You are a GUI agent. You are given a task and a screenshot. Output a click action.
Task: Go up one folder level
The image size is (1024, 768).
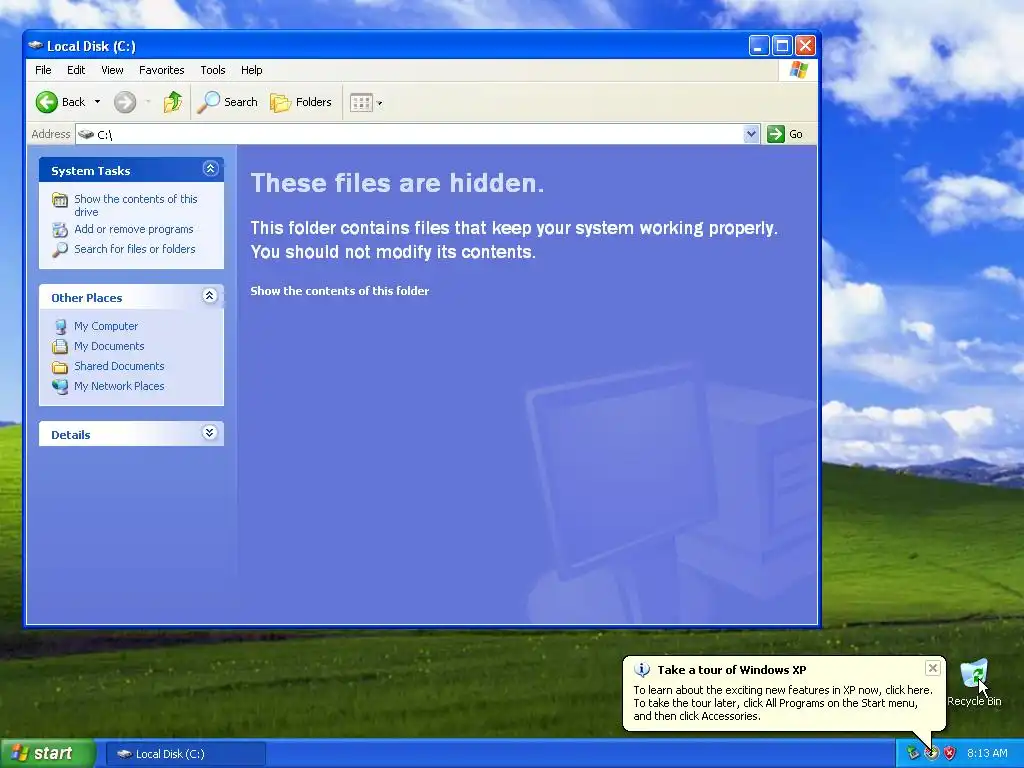[x=173, y=102]
